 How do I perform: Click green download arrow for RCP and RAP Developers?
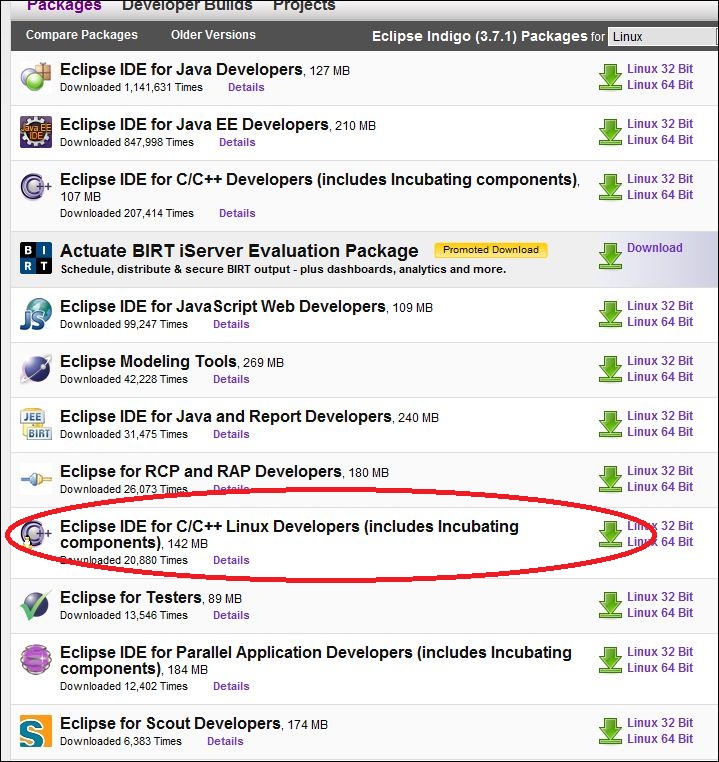pos(610,478)
